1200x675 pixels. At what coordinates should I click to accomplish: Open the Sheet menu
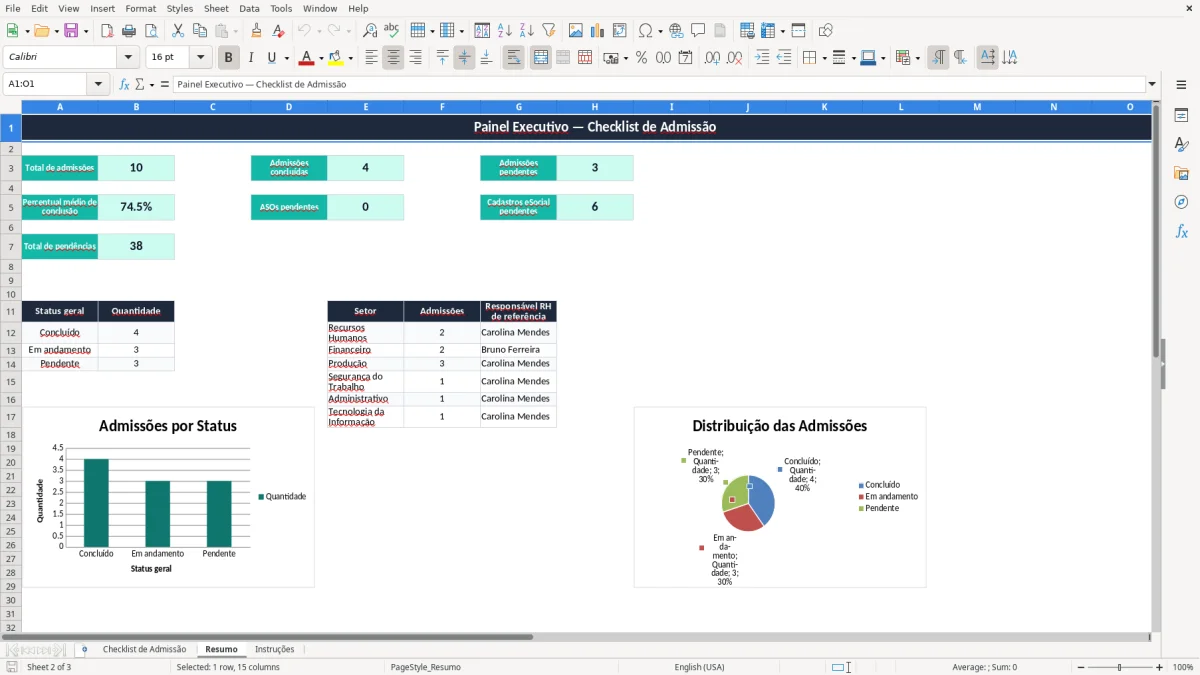click(x=216, y=8)
